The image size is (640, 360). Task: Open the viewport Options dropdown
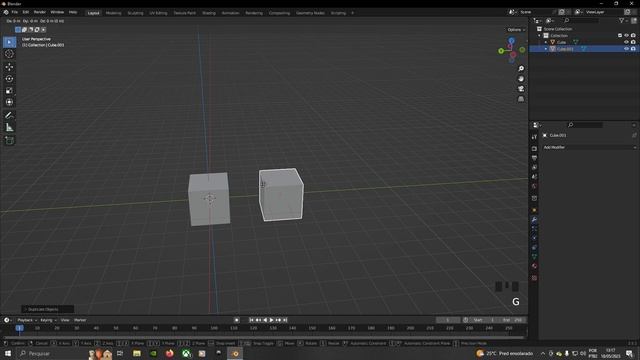pyautogui.click(x=516, y=30)
